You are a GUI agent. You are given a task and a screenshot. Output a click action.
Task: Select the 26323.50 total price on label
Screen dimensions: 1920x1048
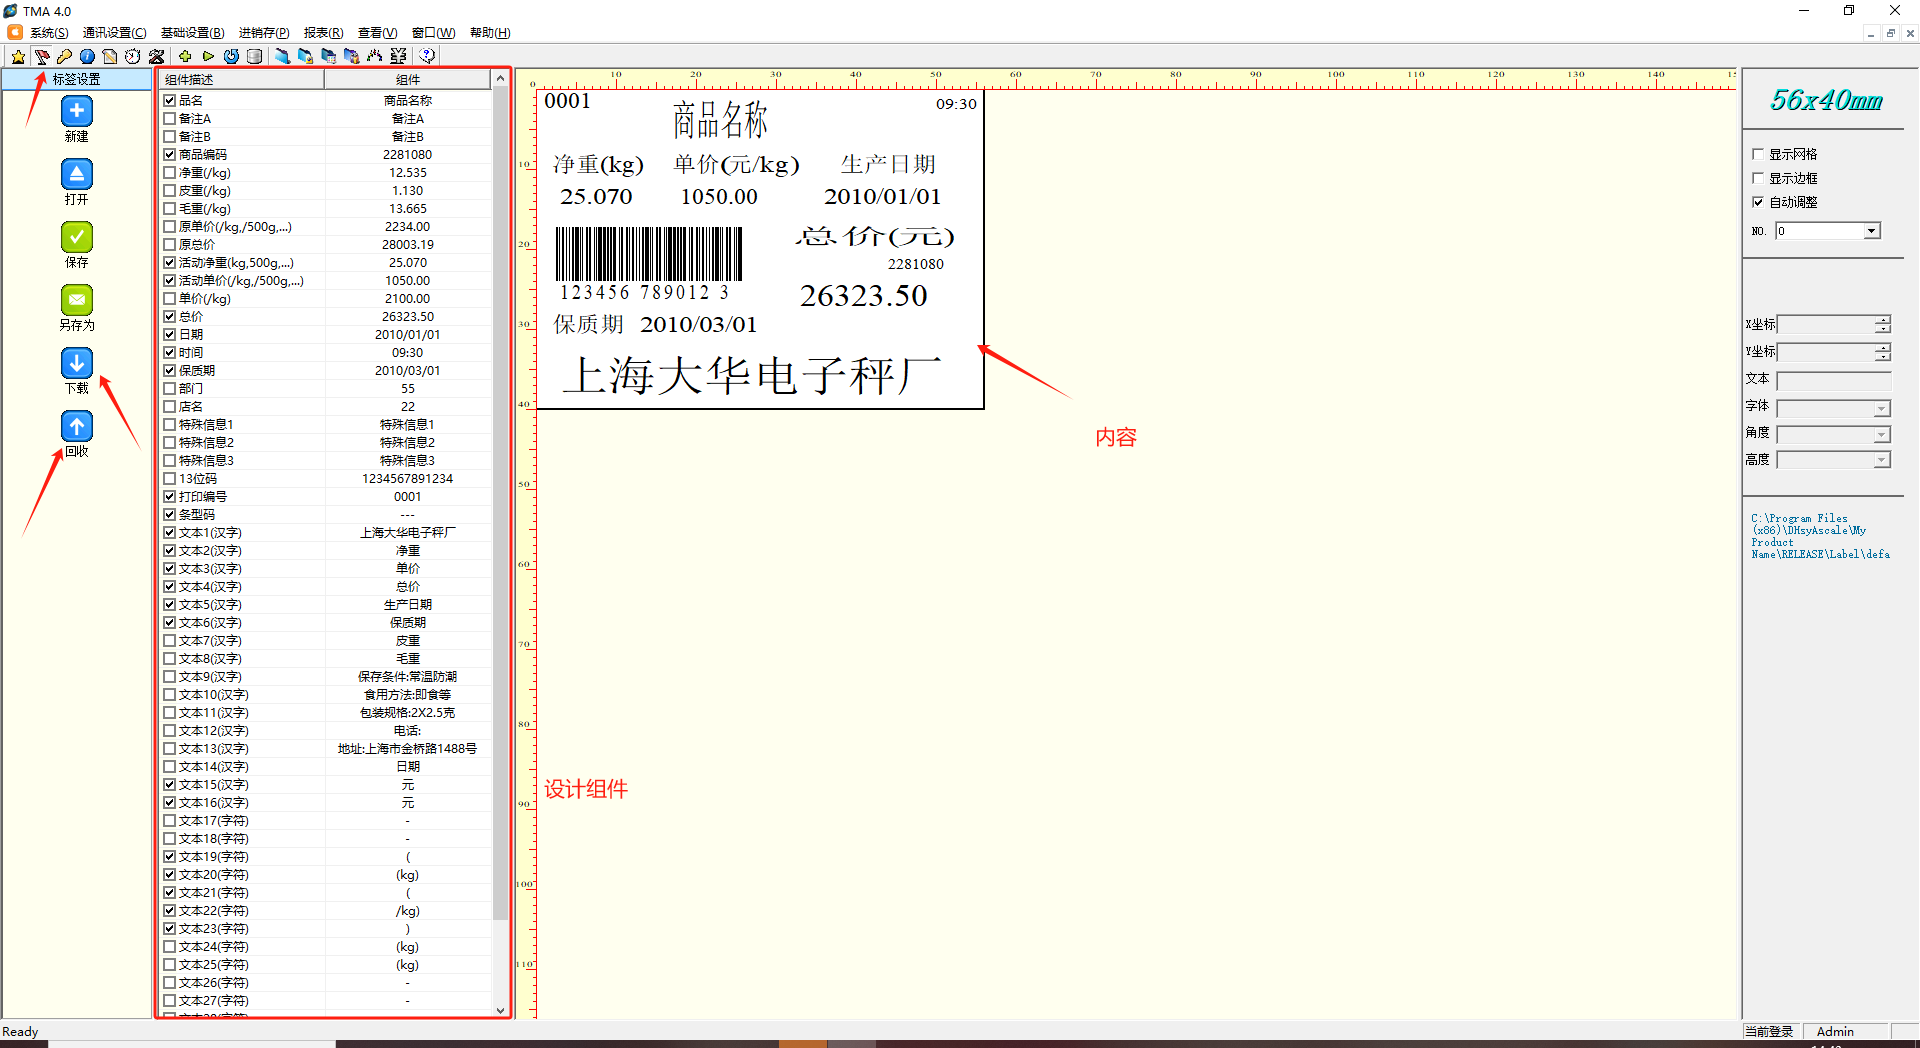click(864, 296)
